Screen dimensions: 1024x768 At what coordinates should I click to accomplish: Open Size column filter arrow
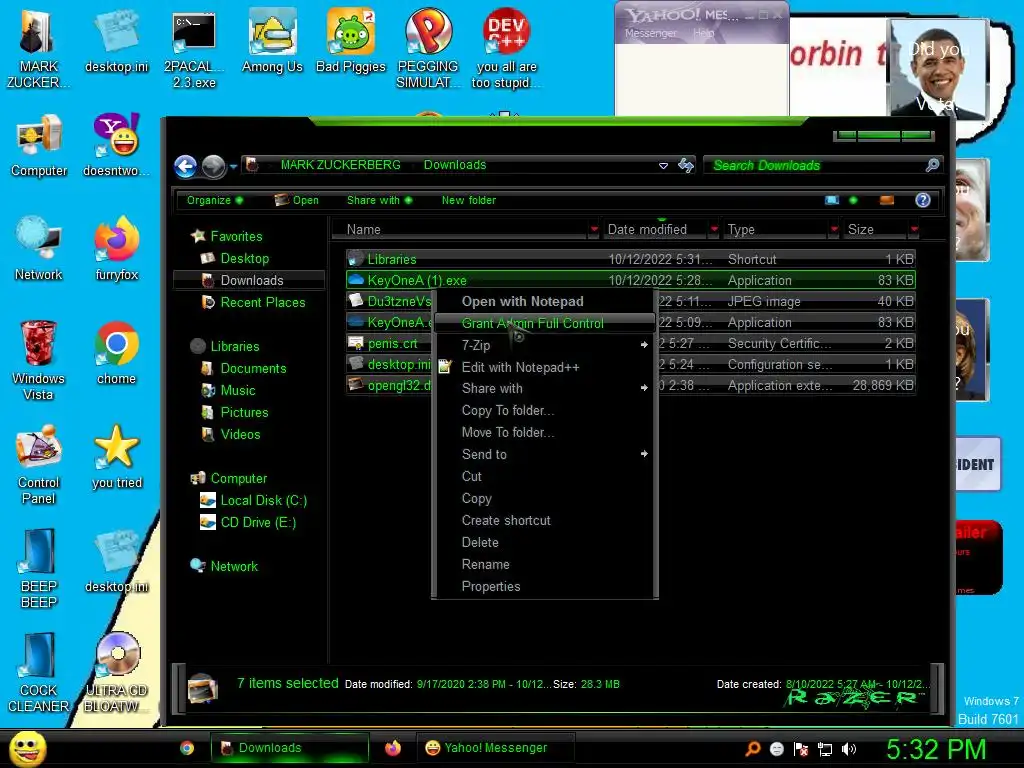(914, 230)
